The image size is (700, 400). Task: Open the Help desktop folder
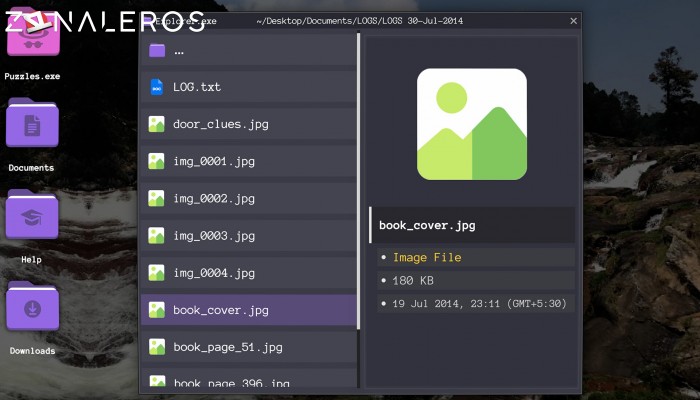32,217
